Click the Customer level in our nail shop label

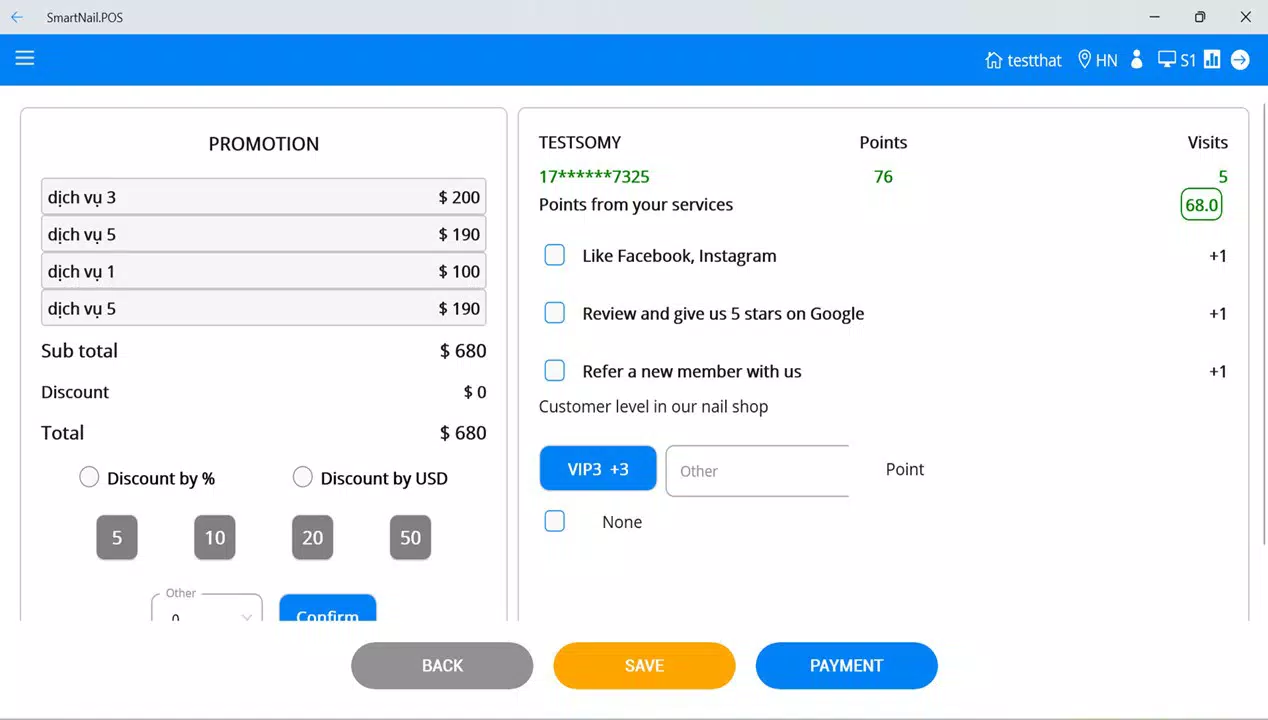click(x=654, y=406)
